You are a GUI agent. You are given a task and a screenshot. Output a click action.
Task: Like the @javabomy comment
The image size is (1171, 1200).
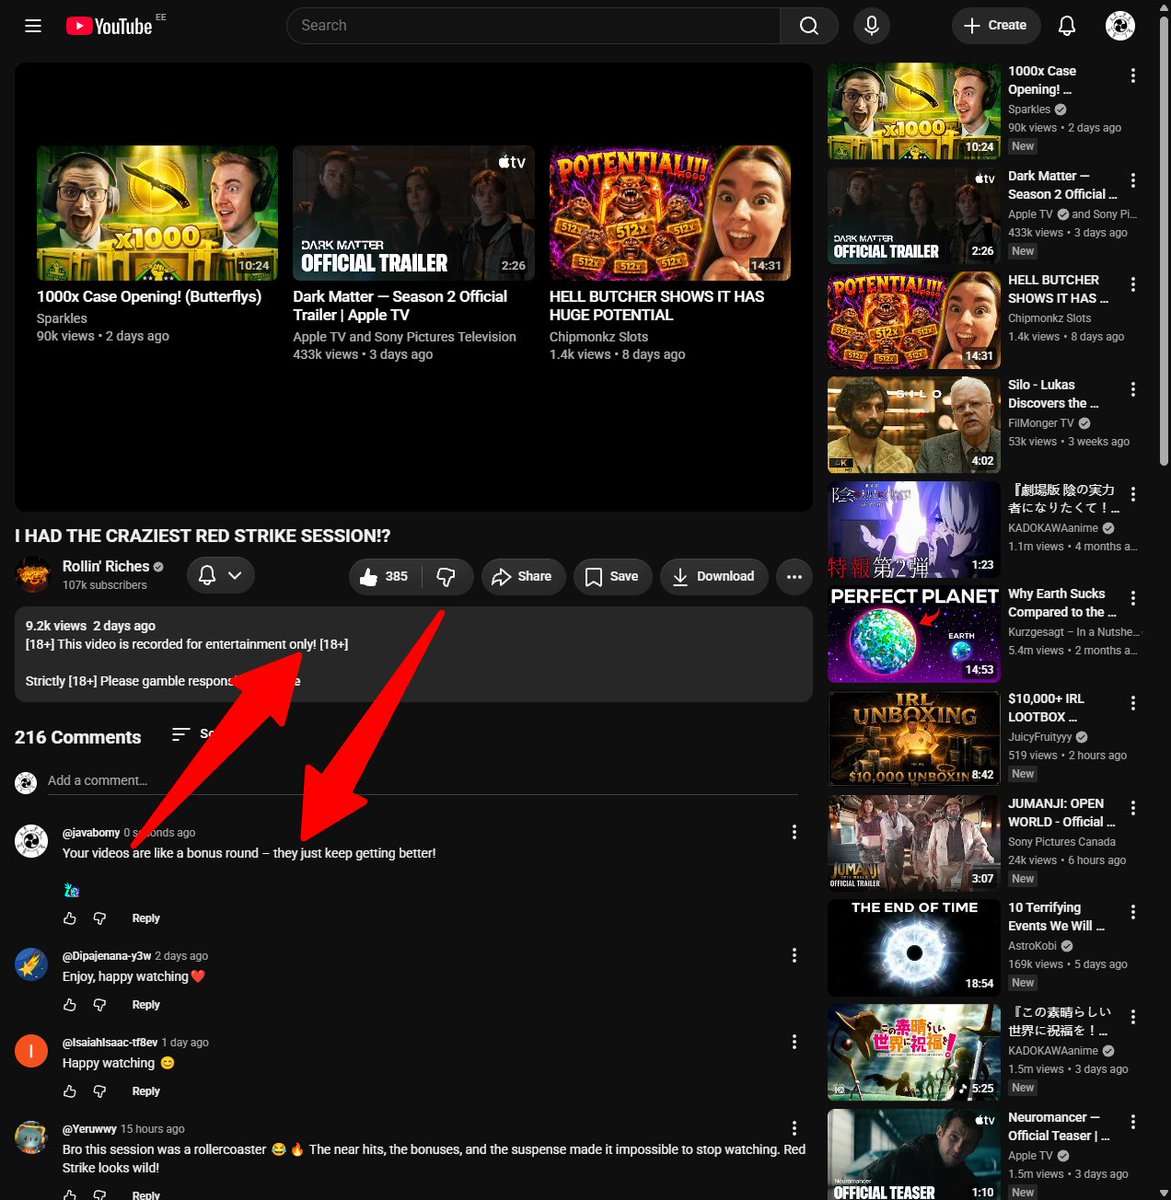[x=70, y=918]
